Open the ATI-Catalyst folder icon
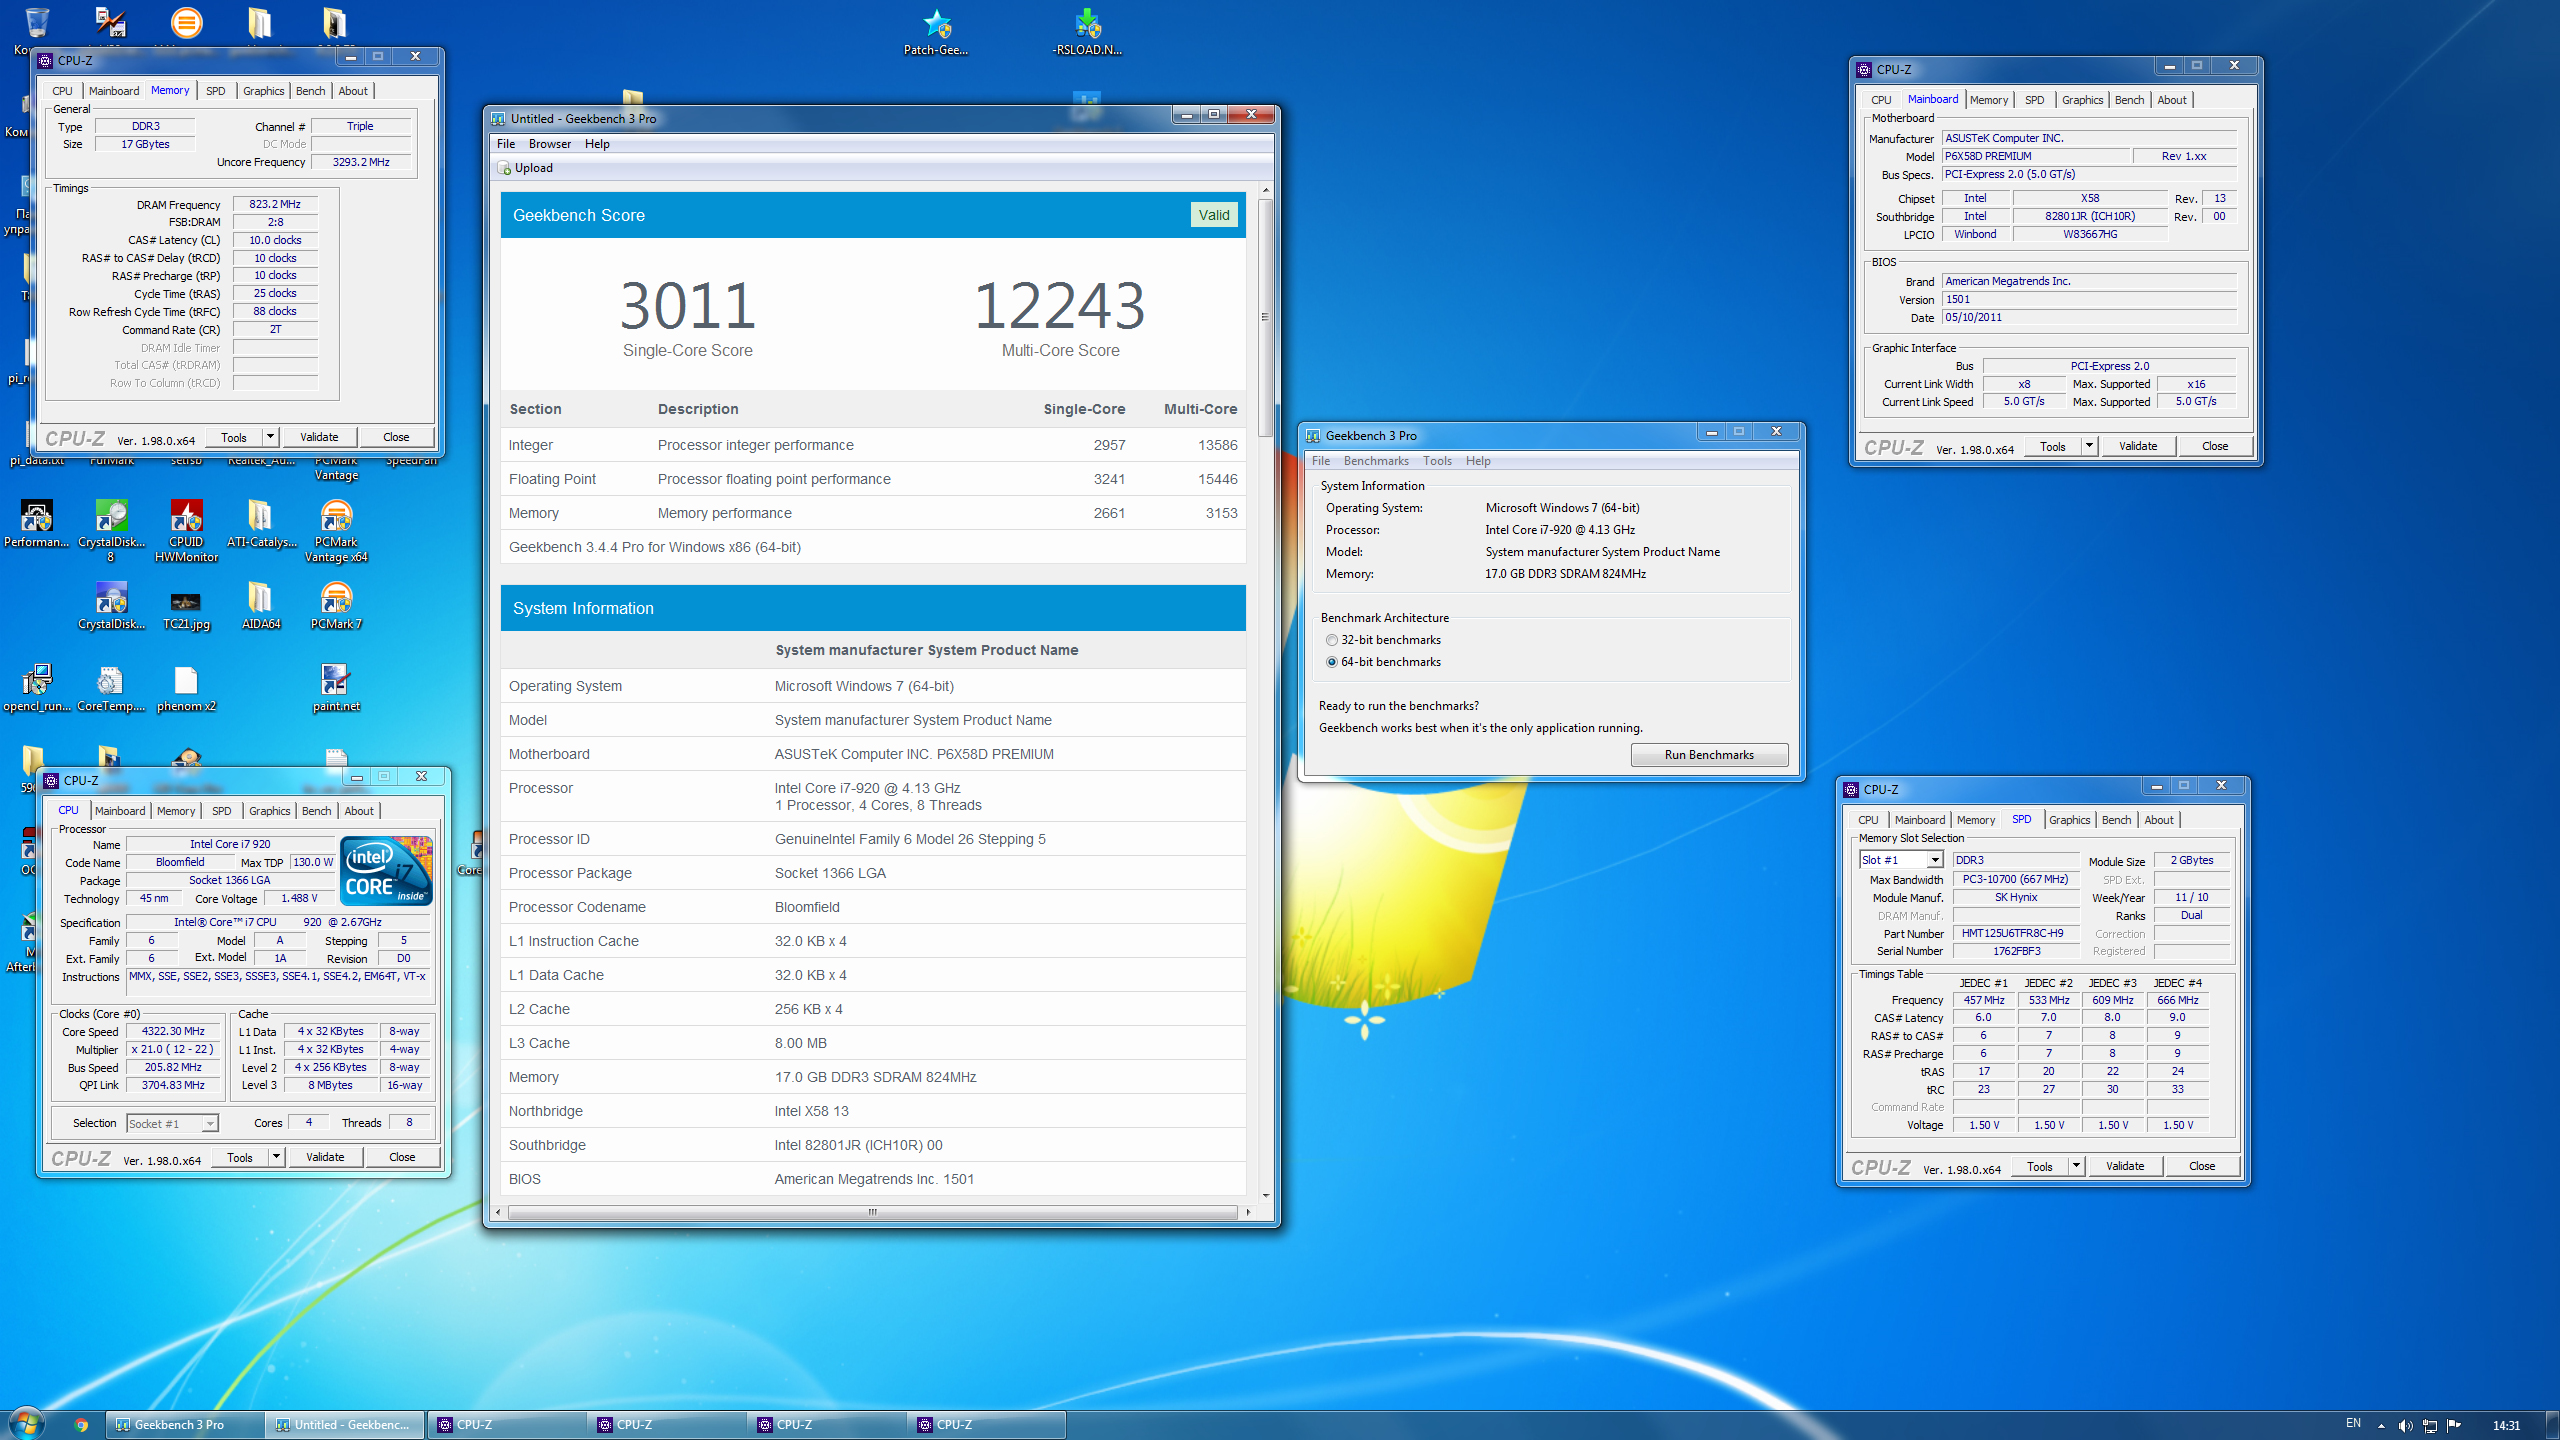The height and width of the screenshot is (1440, 2560). pyautogui.click(x=261, y=524)
